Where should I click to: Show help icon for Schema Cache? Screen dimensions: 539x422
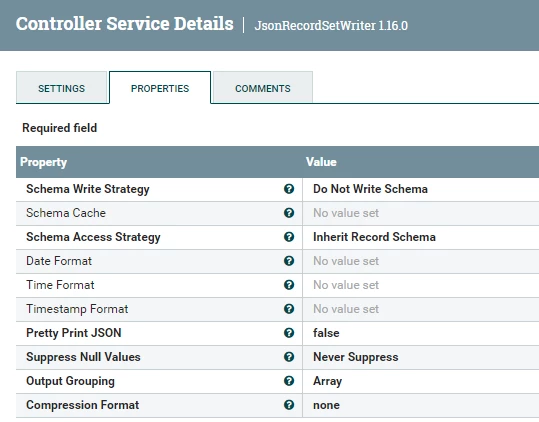tap(289, 213)
